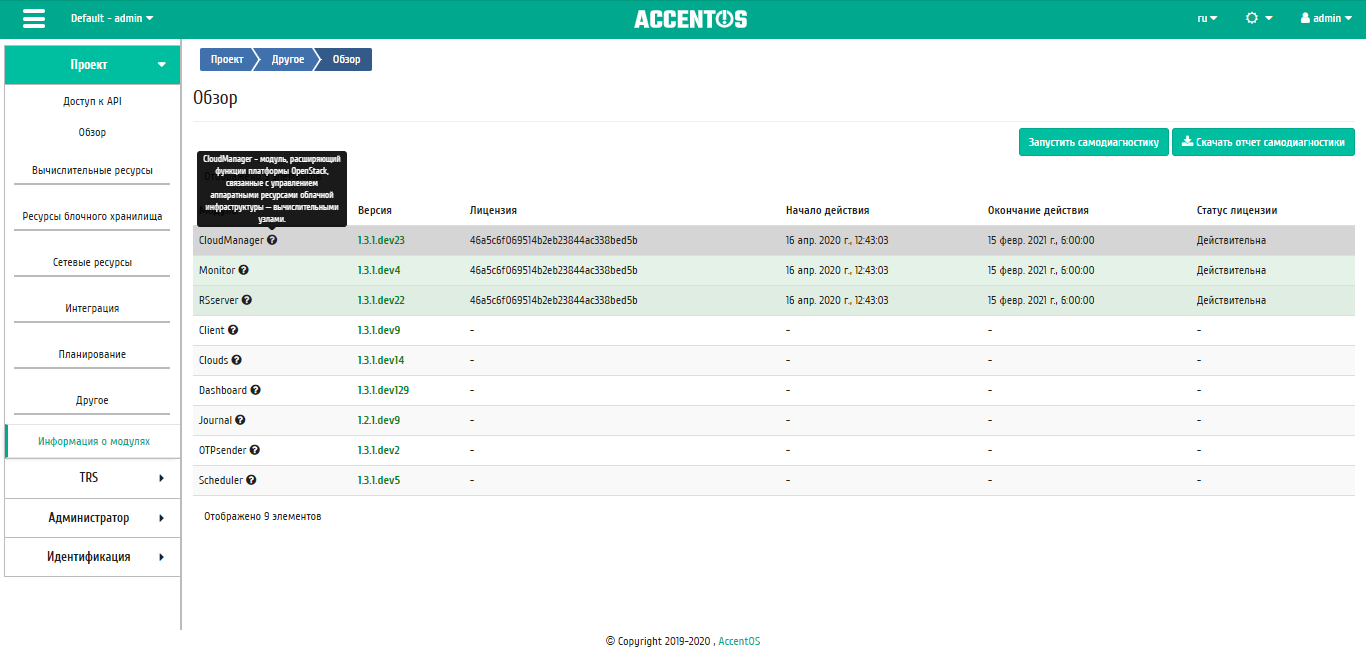Viewport: 1366px width, 652px height.
Task: Click the help icon beside OTPsender
Action: [x=255, y=450]
